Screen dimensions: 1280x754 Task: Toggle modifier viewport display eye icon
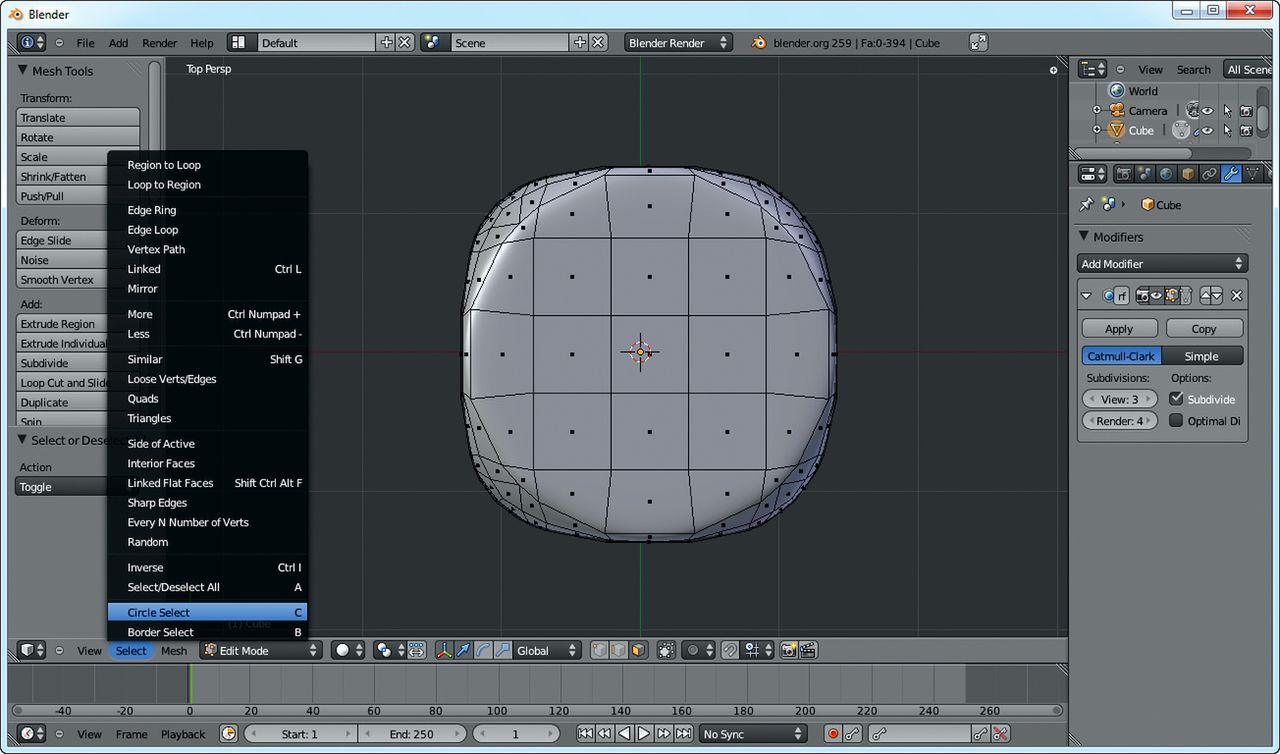[1157, 296]
